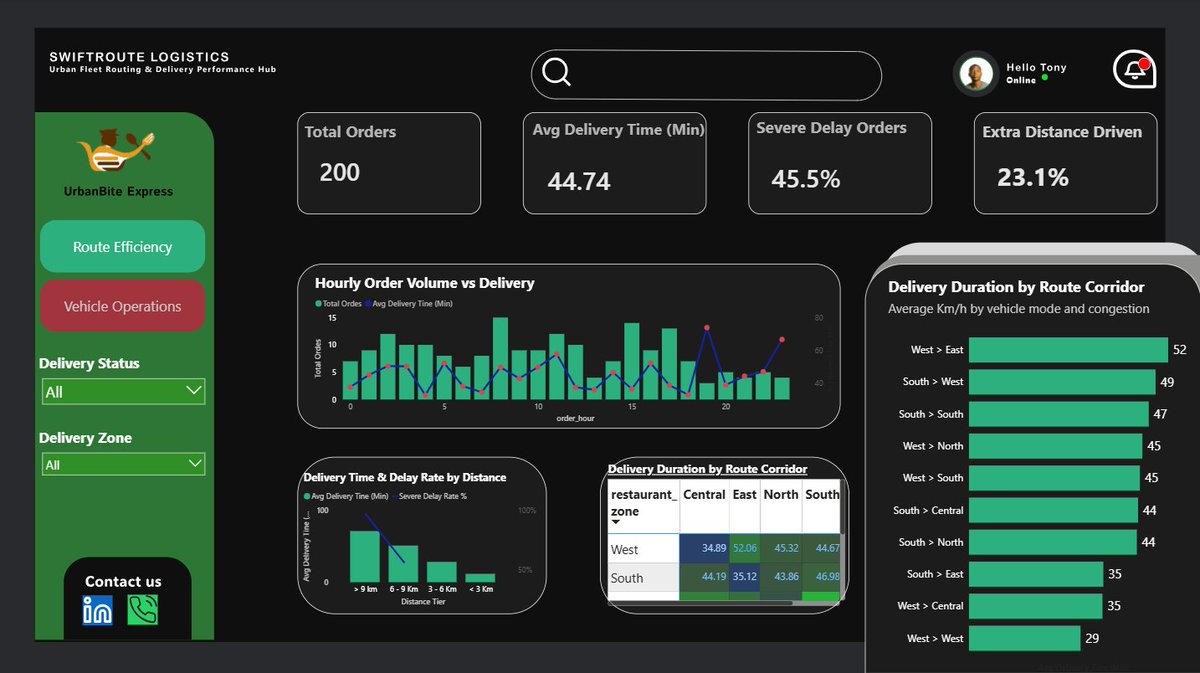Image resolution: width=1200 pixels, height=673 pixels.
Task: Click the 35.12 matrix cell
Action: click(x=745, y=578)
